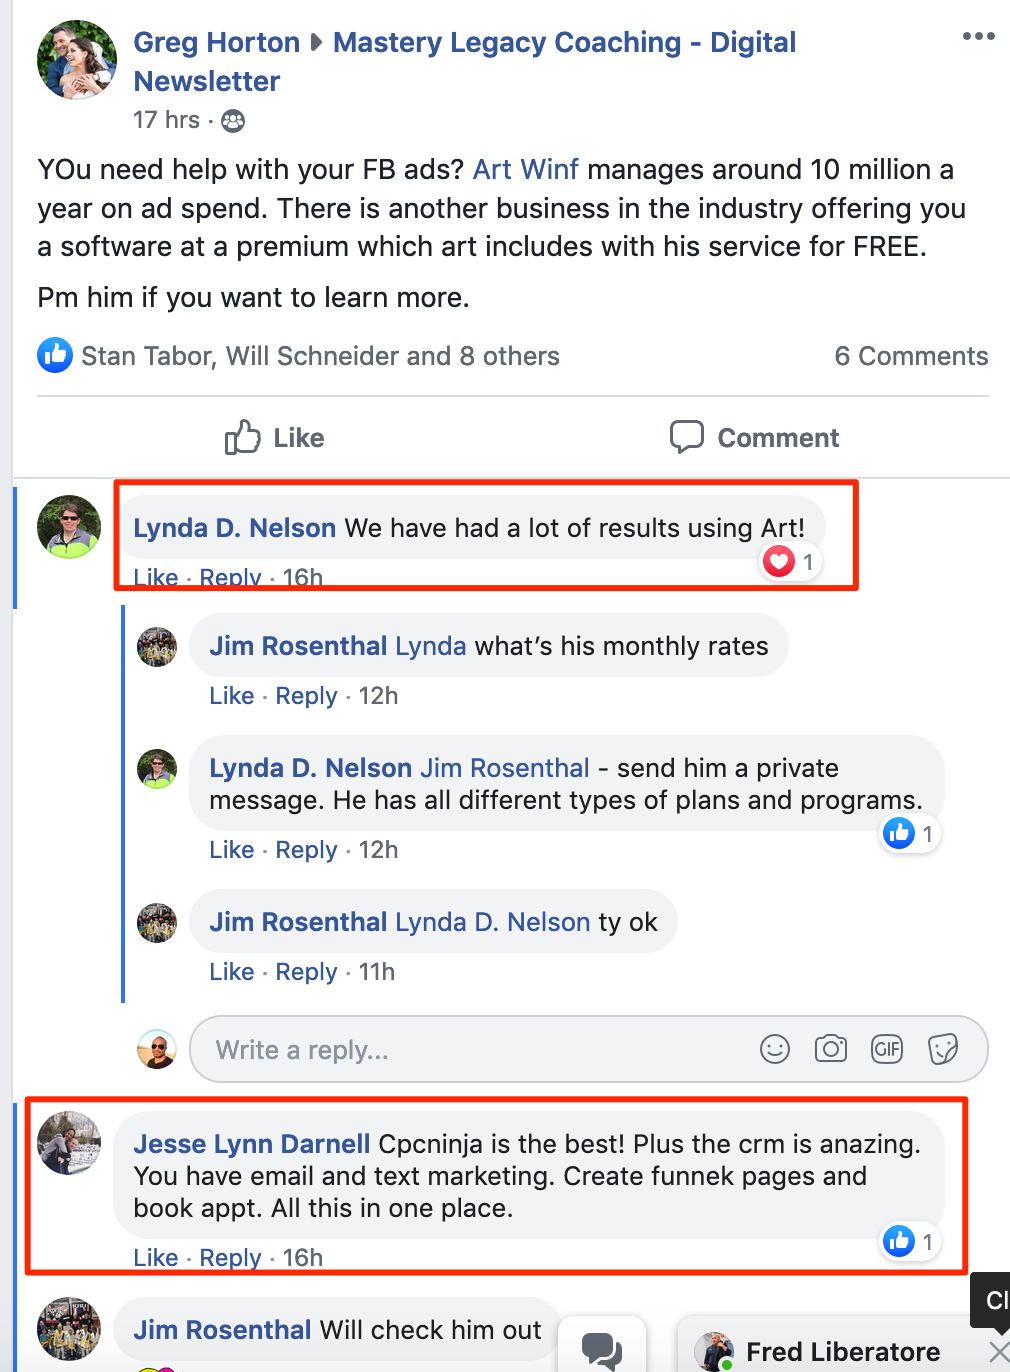Screen dimensions: 1010x1372
Task: Click the blue like icon beside Stan Tabor
Action: pos(55,355)
